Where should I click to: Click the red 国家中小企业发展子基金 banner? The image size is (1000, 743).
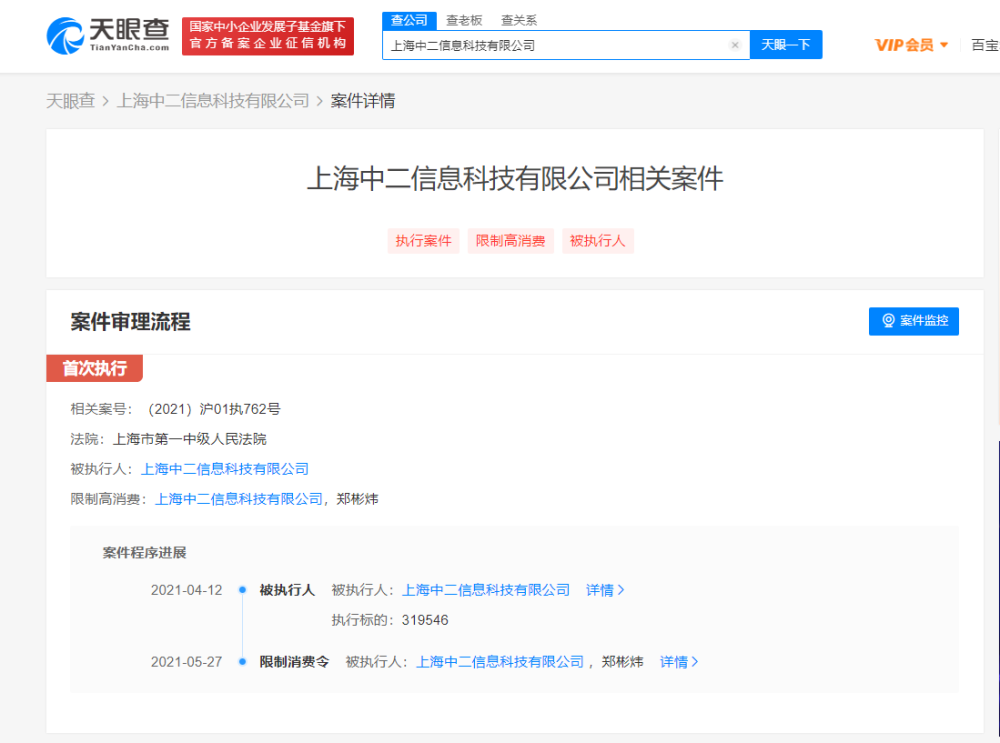click(x=268, y=36)
